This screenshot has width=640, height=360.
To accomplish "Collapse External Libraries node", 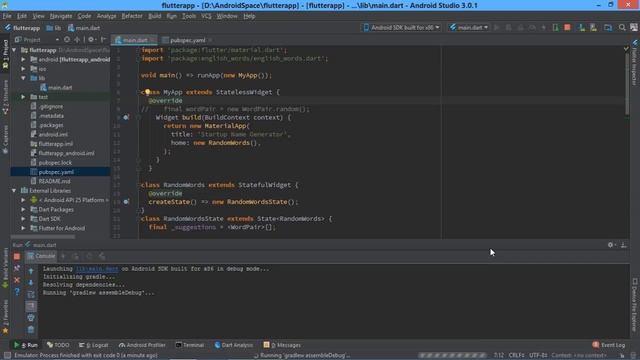I will click(x=14, y=191).
